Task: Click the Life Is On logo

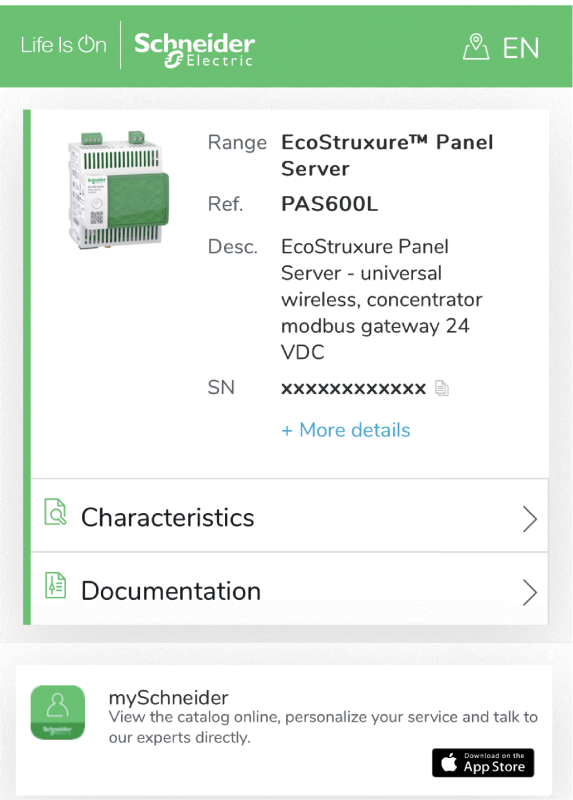Action: click(x=64, y=45)
